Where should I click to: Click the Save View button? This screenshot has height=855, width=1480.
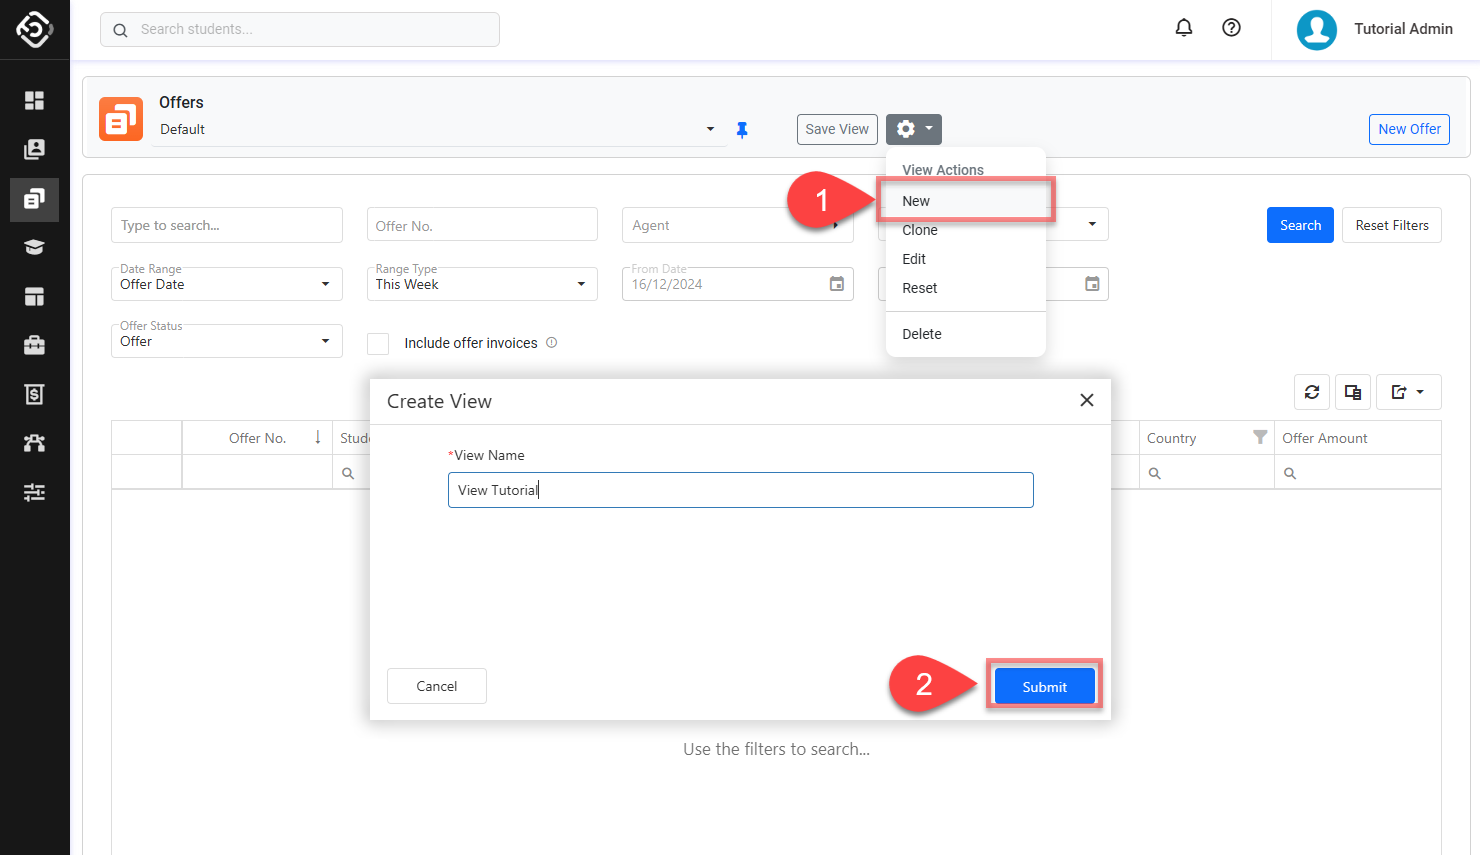point(837,129)
